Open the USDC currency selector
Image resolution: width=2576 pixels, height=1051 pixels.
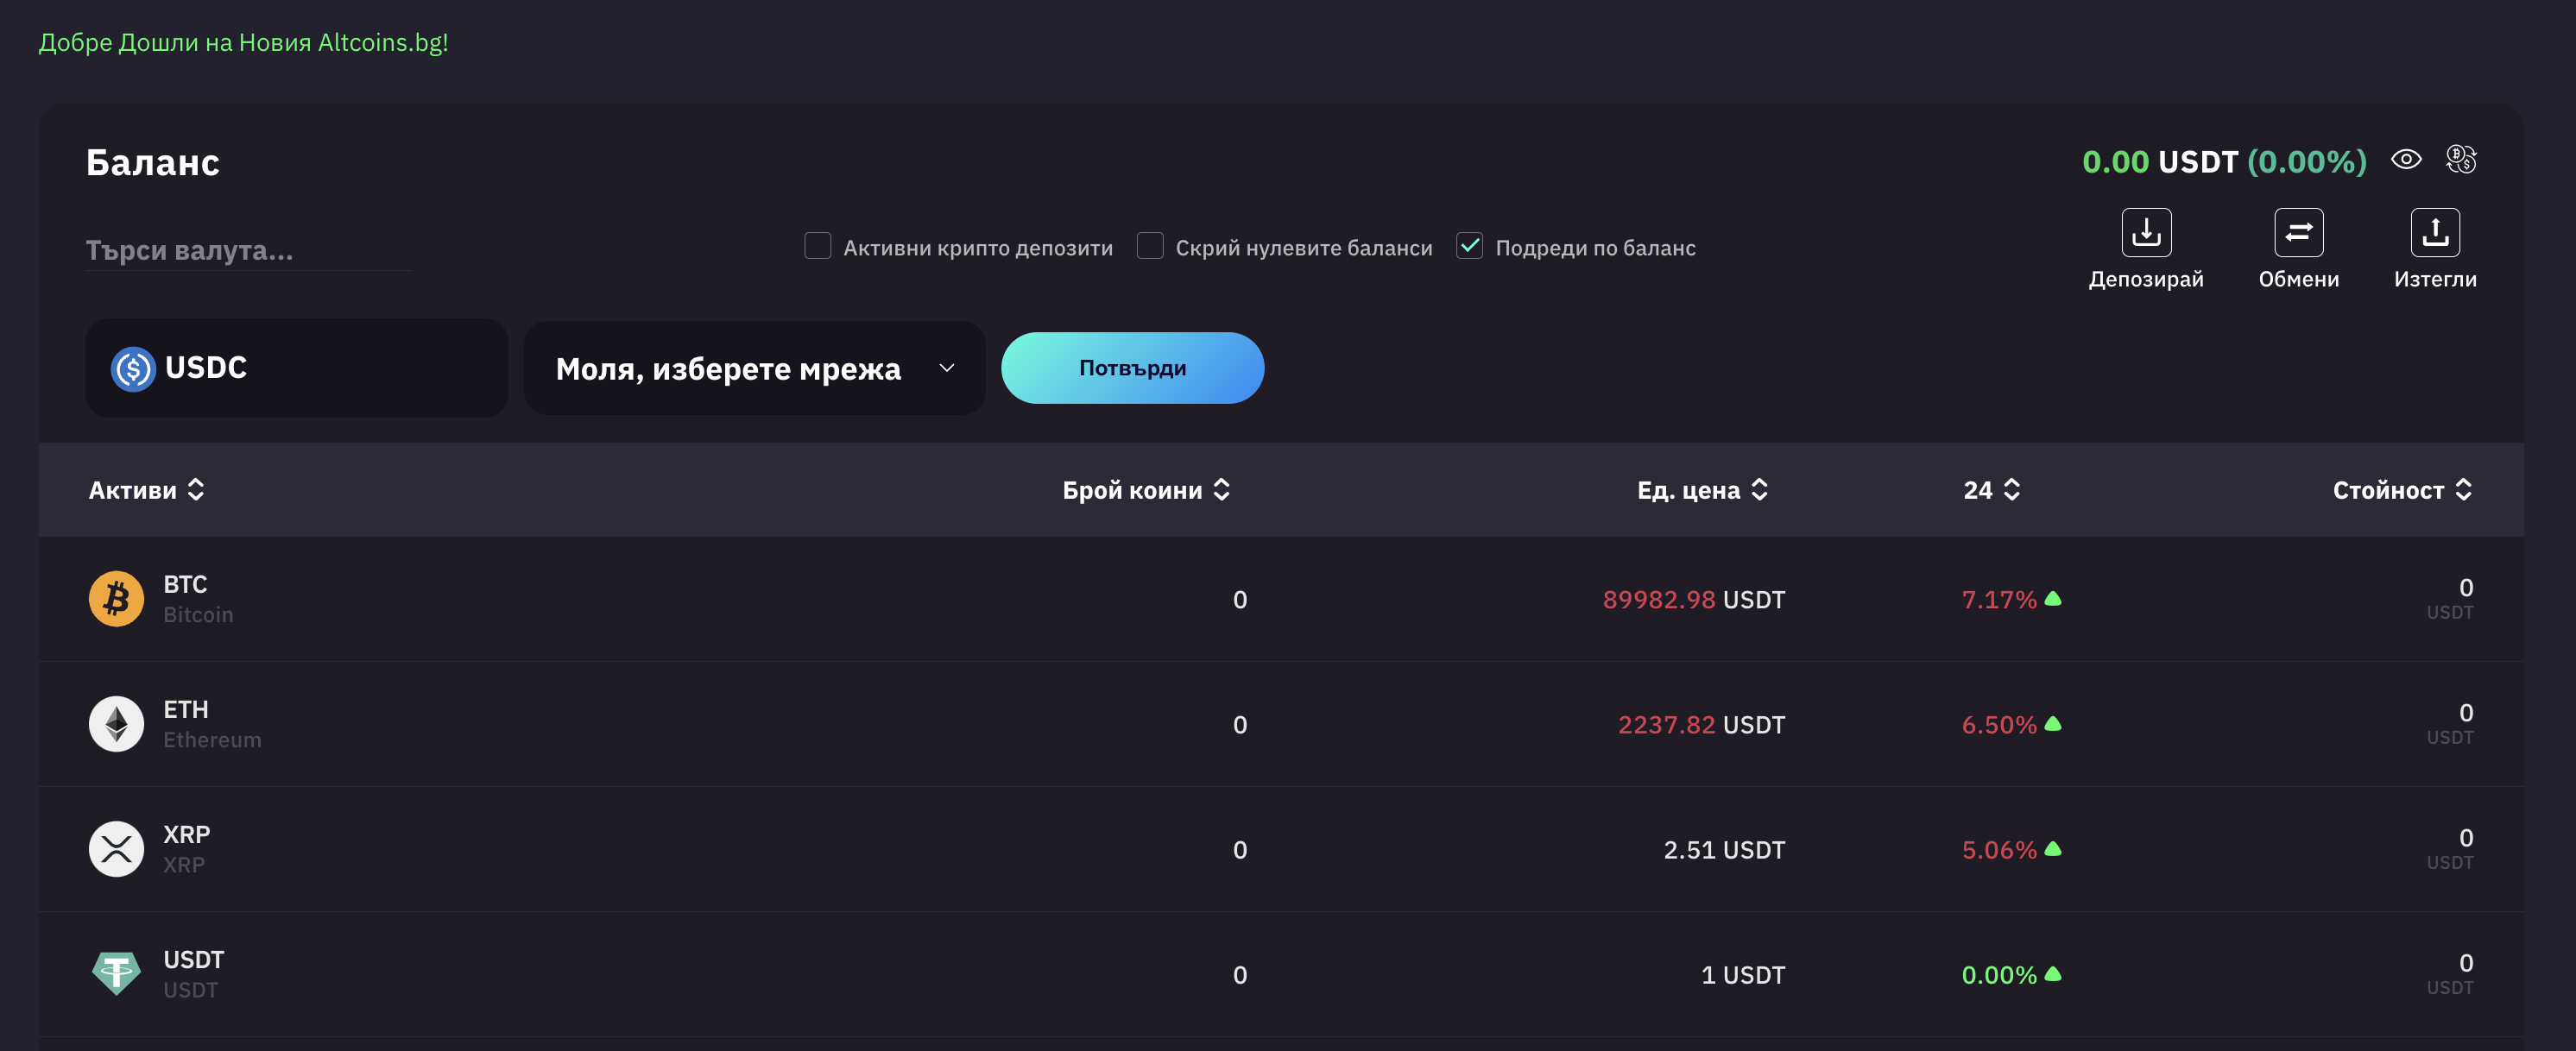[x=296, y=368]
